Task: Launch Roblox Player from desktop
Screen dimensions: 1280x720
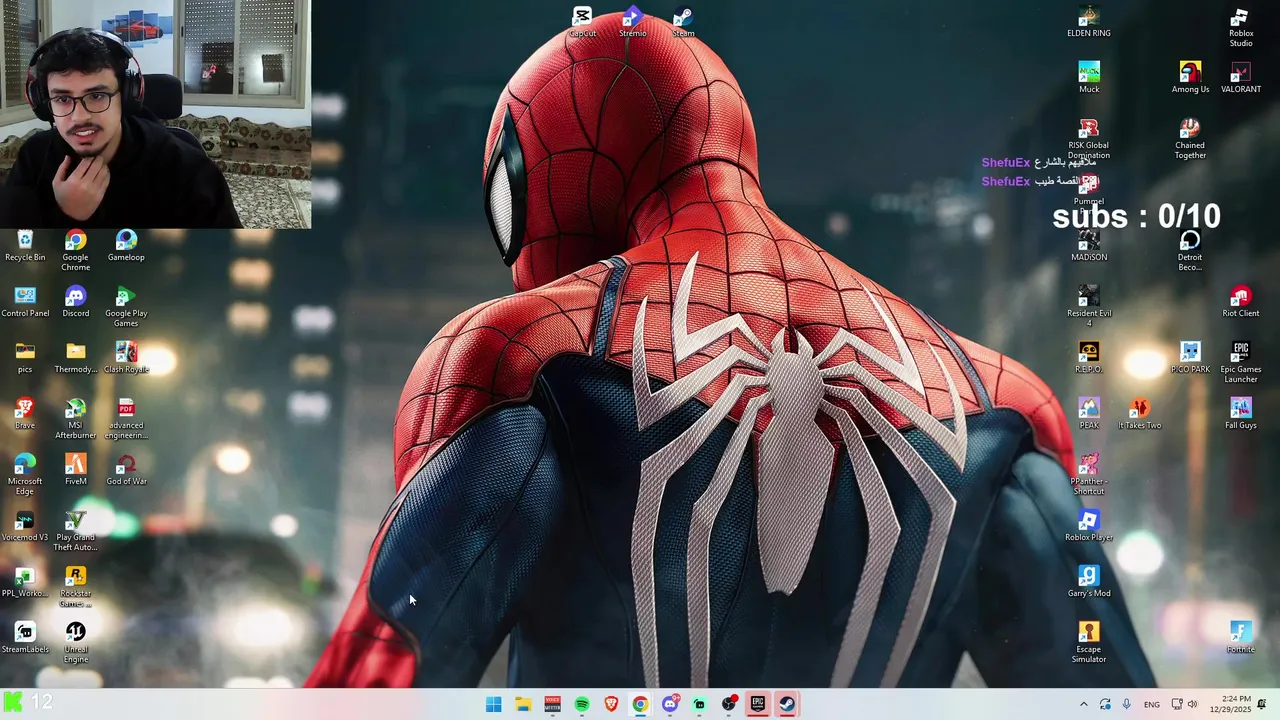Action: (1089, 526)
